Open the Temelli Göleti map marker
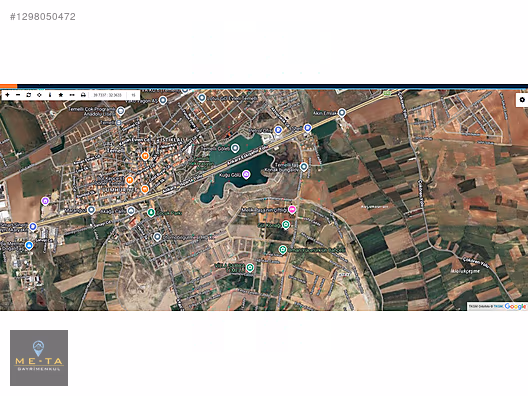This screenshot has width=528, height=396. point(235,148)
